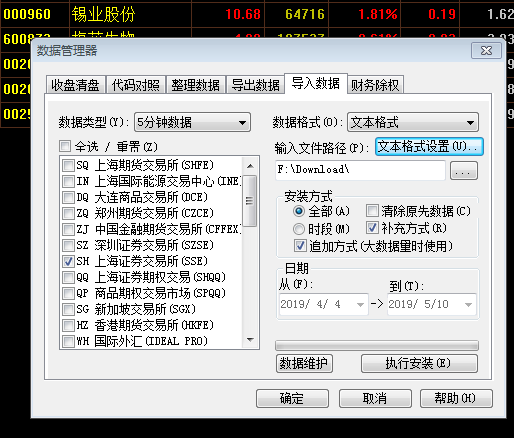
Task: Click the exchange list scrollbar thumb
Action: pyautogui.click(x=250, y=201)
